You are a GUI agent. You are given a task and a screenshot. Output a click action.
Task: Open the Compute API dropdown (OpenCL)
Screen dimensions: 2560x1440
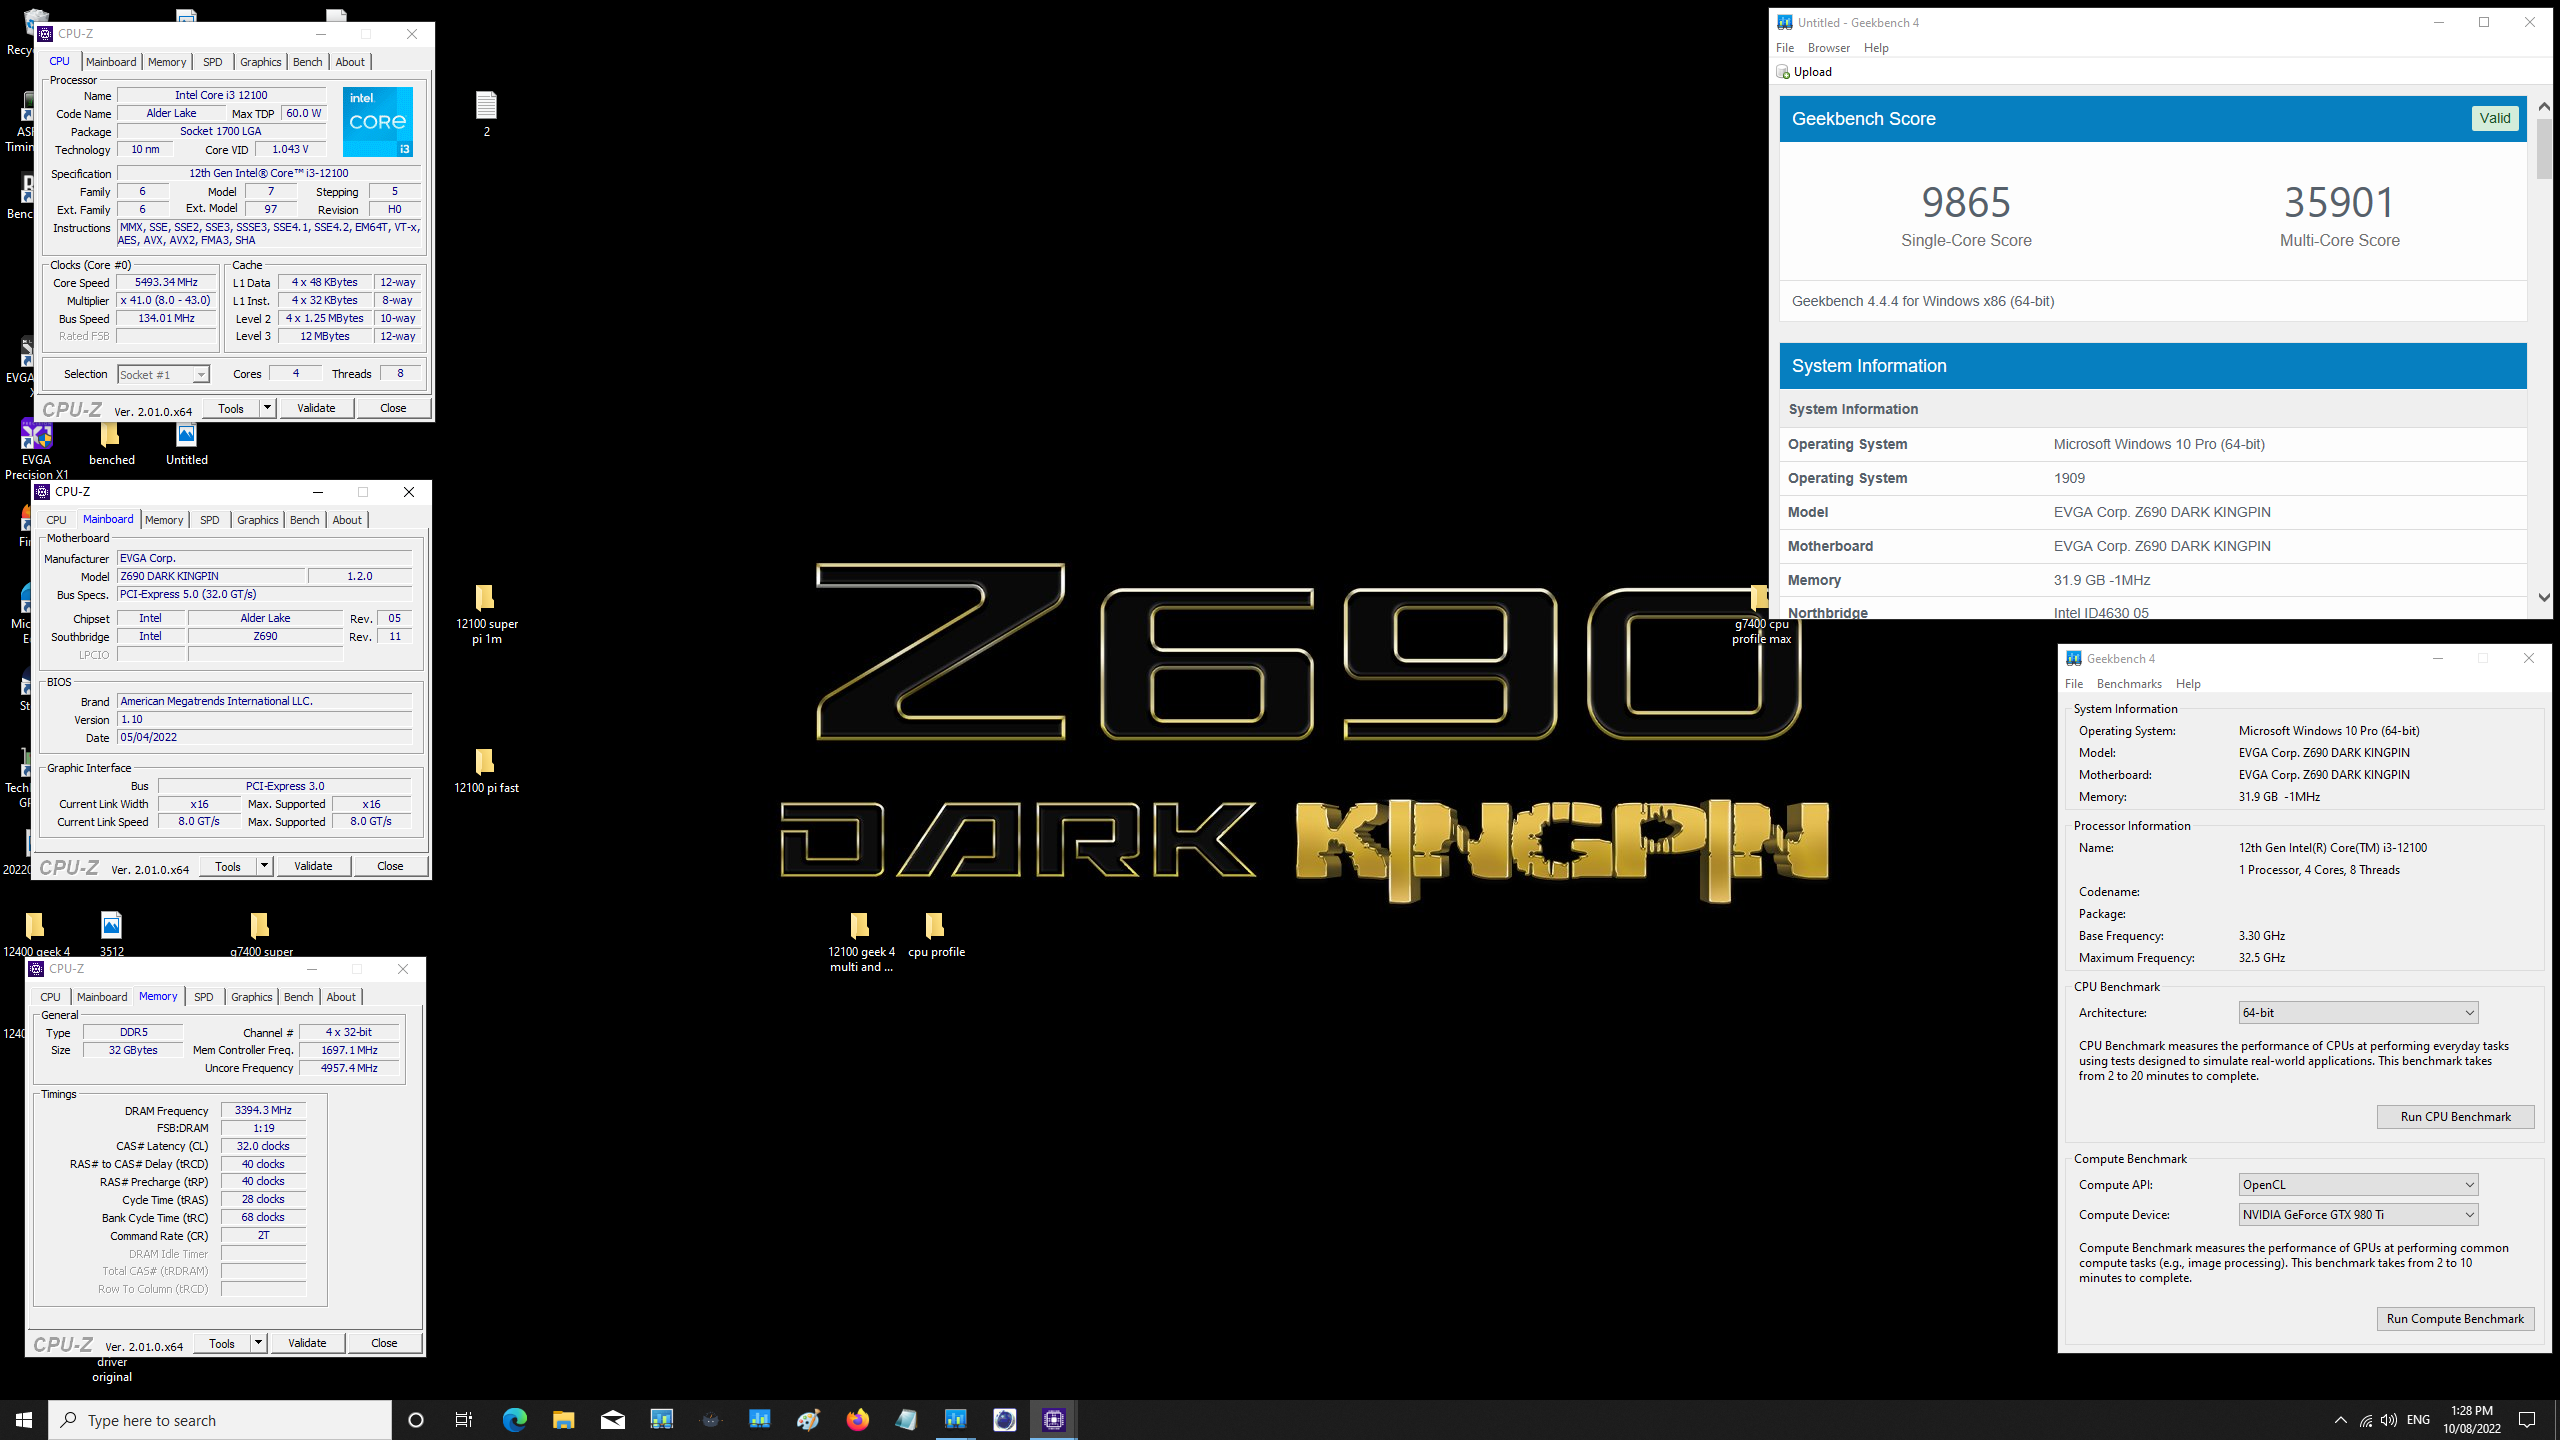tap(2358, 1184)
